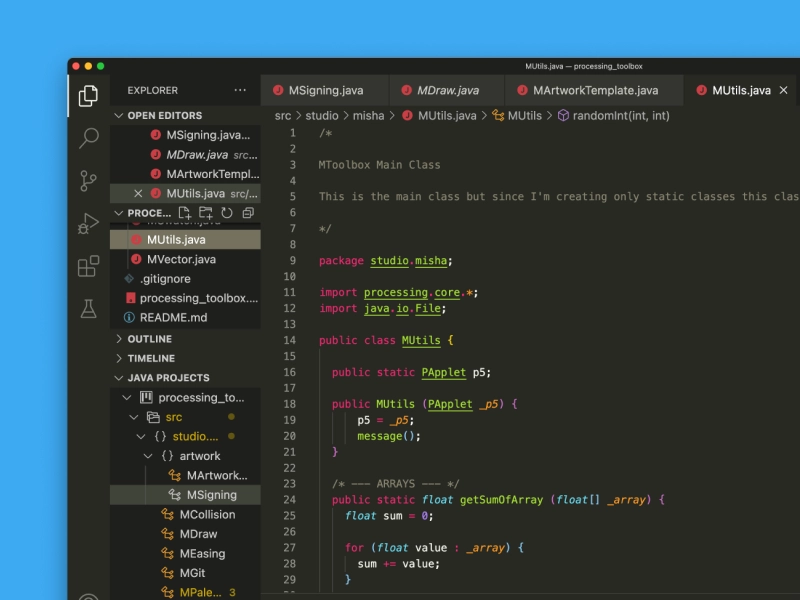This screenshot has width=800, height=600.
Task: Open MDraw.java from Open Editors
Action: coord(185,155)
